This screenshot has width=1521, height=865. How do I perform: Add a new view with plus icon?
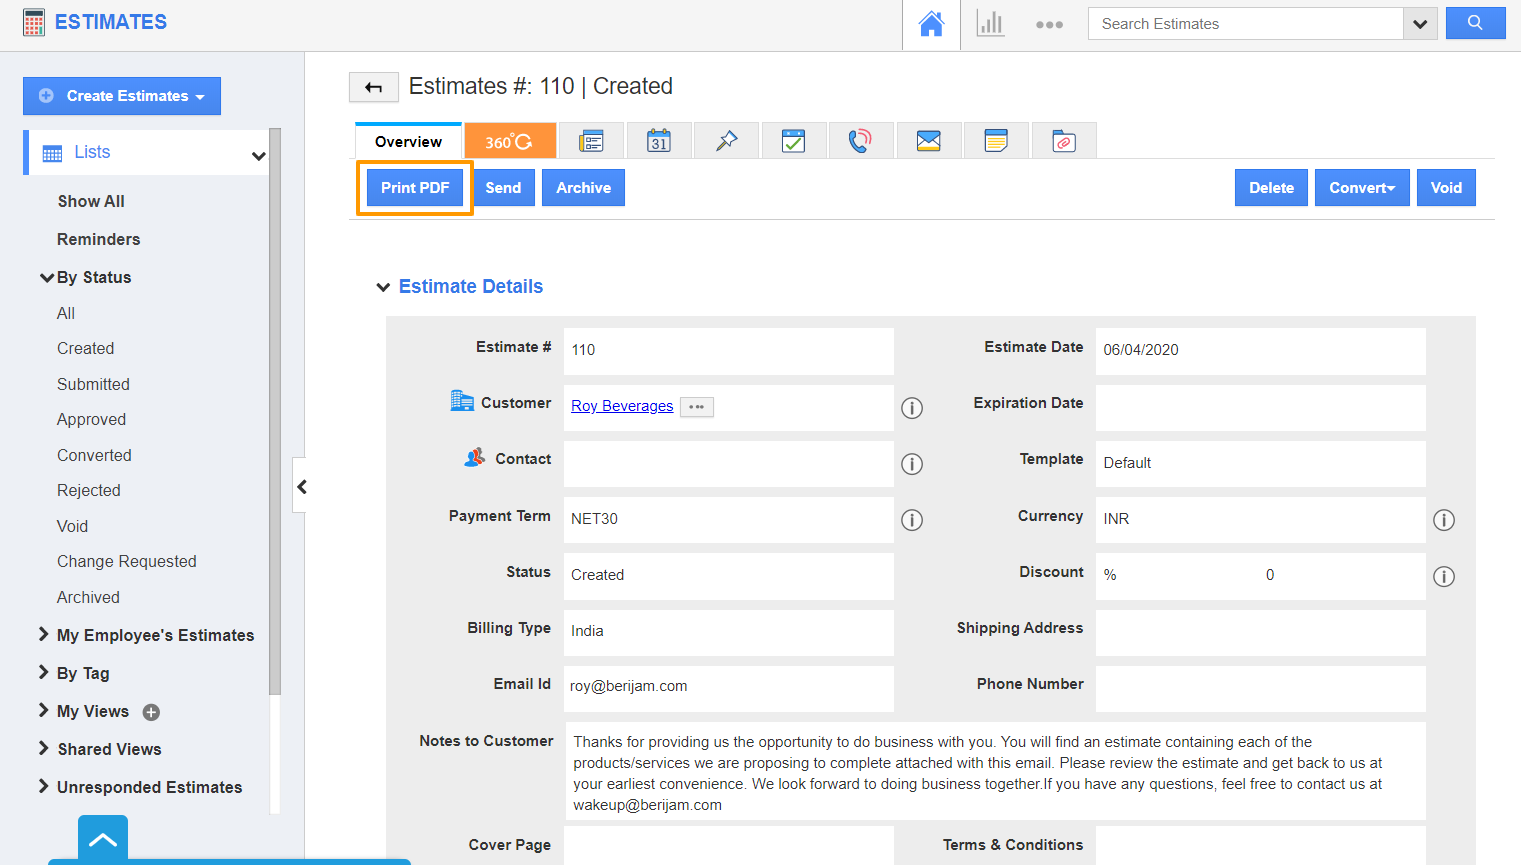(151, 712)
